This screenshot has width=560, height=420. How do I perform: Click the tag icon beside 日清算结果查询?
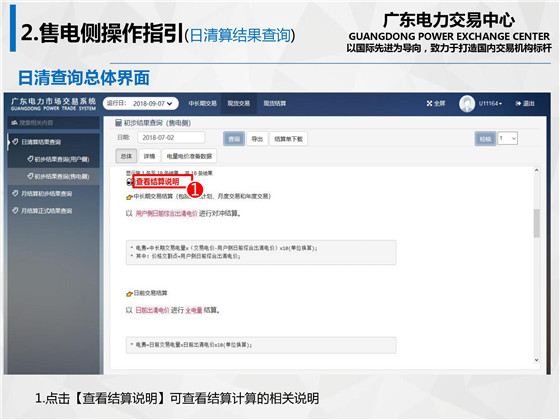click(x=15, y=142)
